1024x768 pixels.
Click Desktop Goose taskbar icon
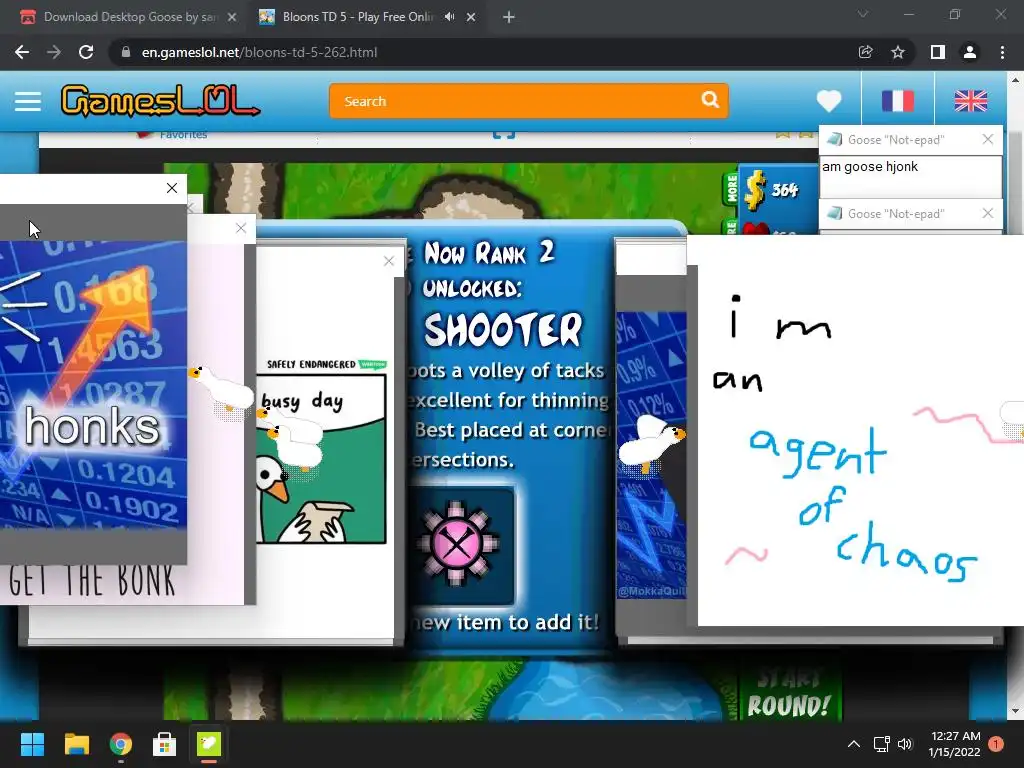point(209,744)
